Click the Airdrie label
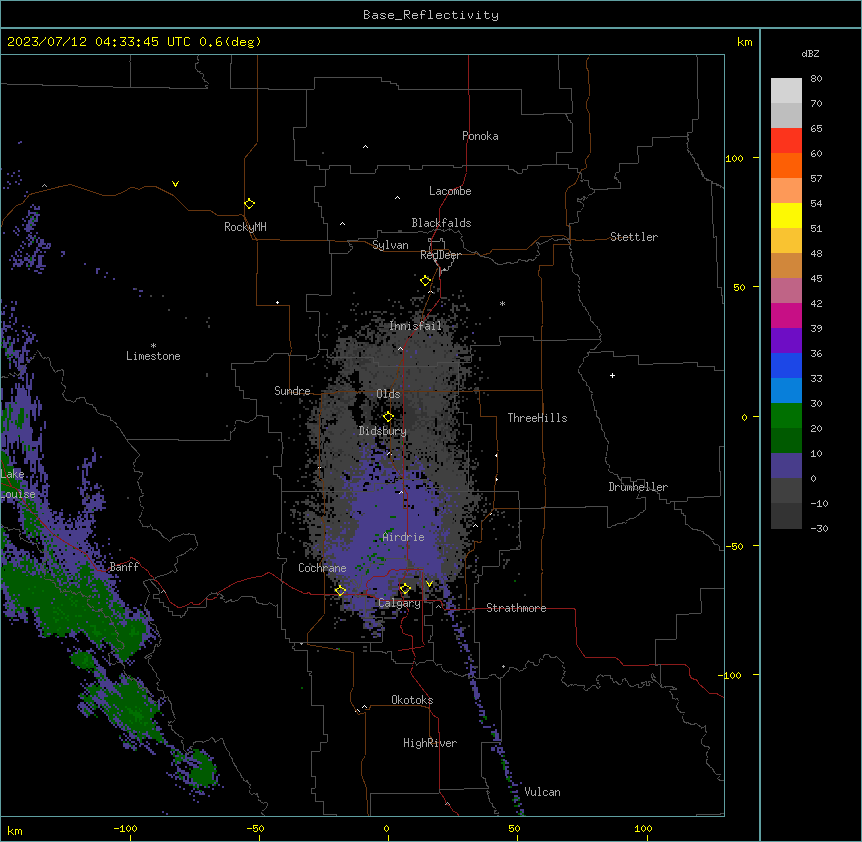Image resolution: width=862 pixels, height=842 pixels. point(404,537)
